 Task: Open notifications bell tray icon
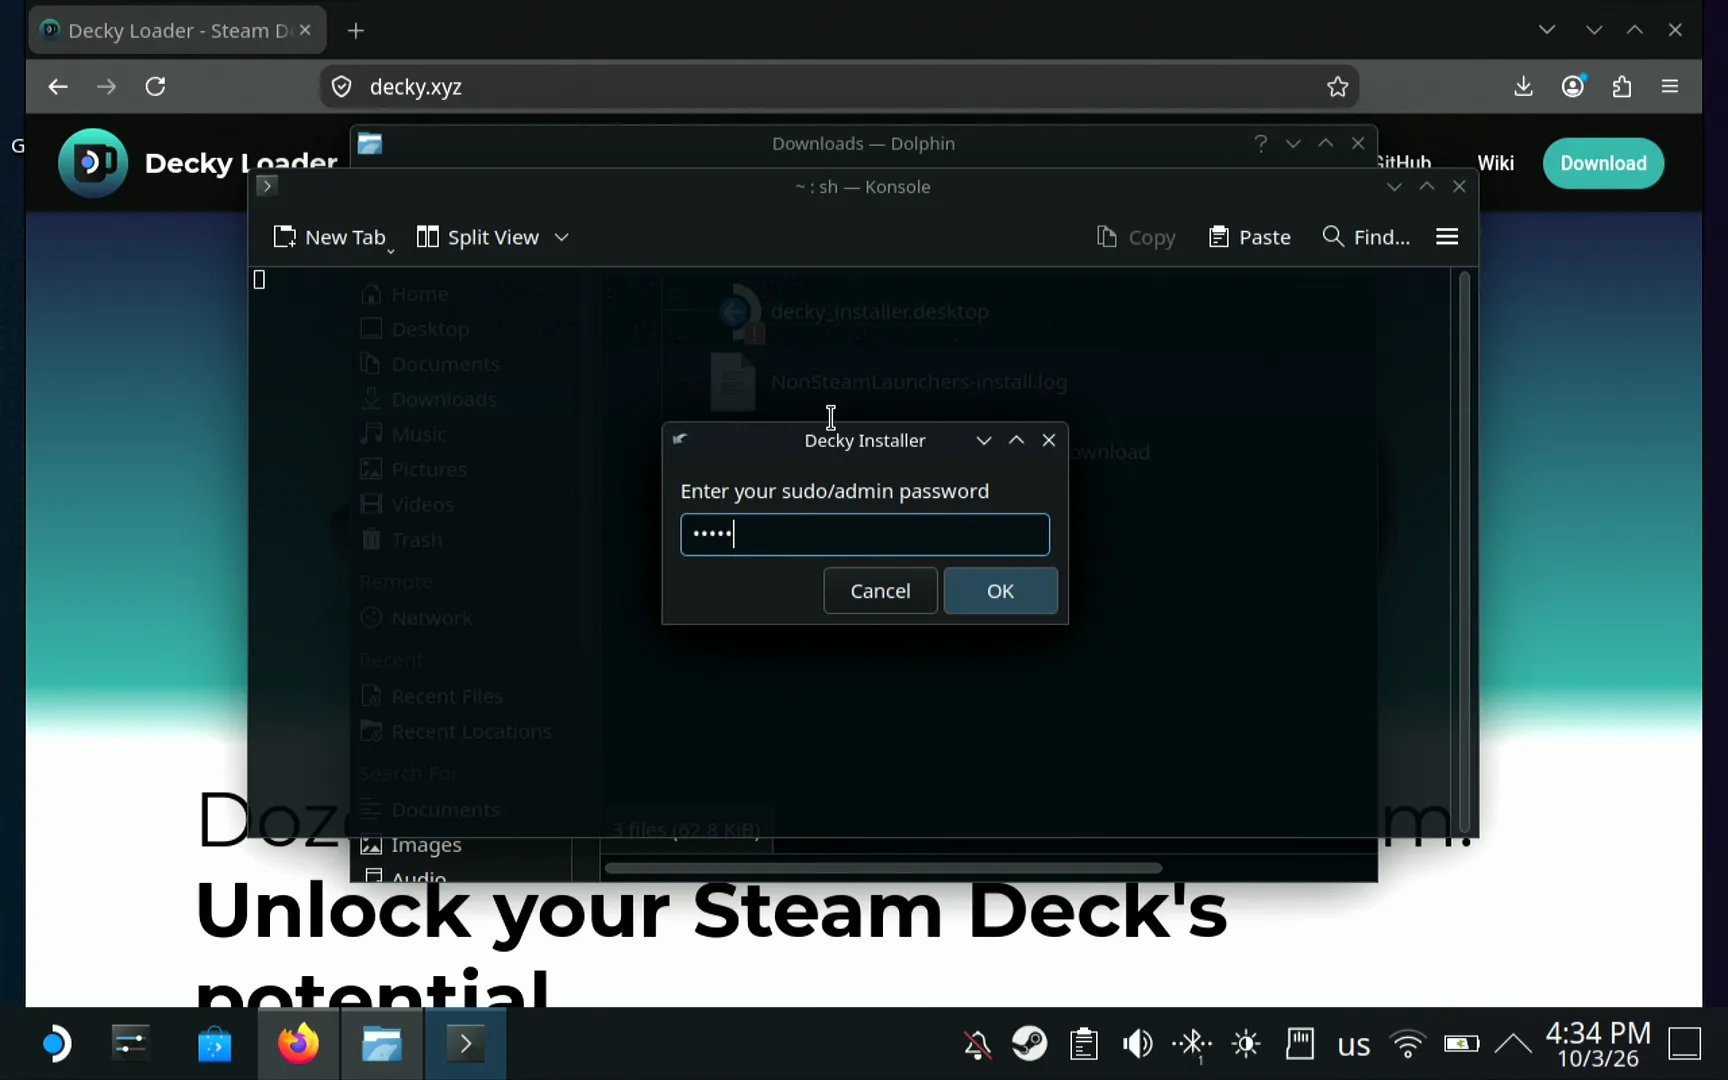[978, 1044]
